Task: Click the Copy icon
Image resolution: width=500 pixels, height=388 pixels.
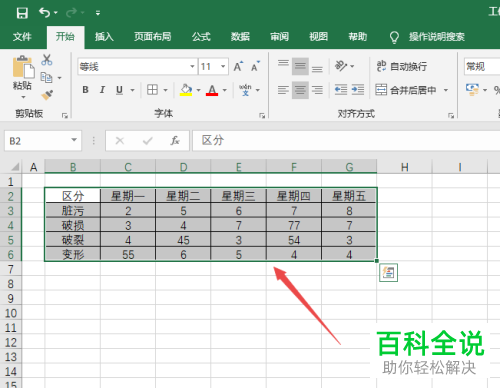Action: coord(46,78)
